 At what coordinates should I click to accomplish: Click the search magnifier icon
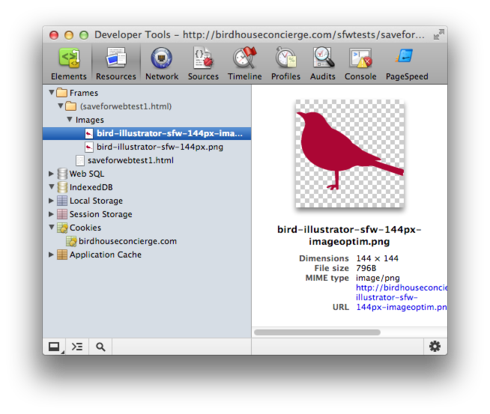100,347
